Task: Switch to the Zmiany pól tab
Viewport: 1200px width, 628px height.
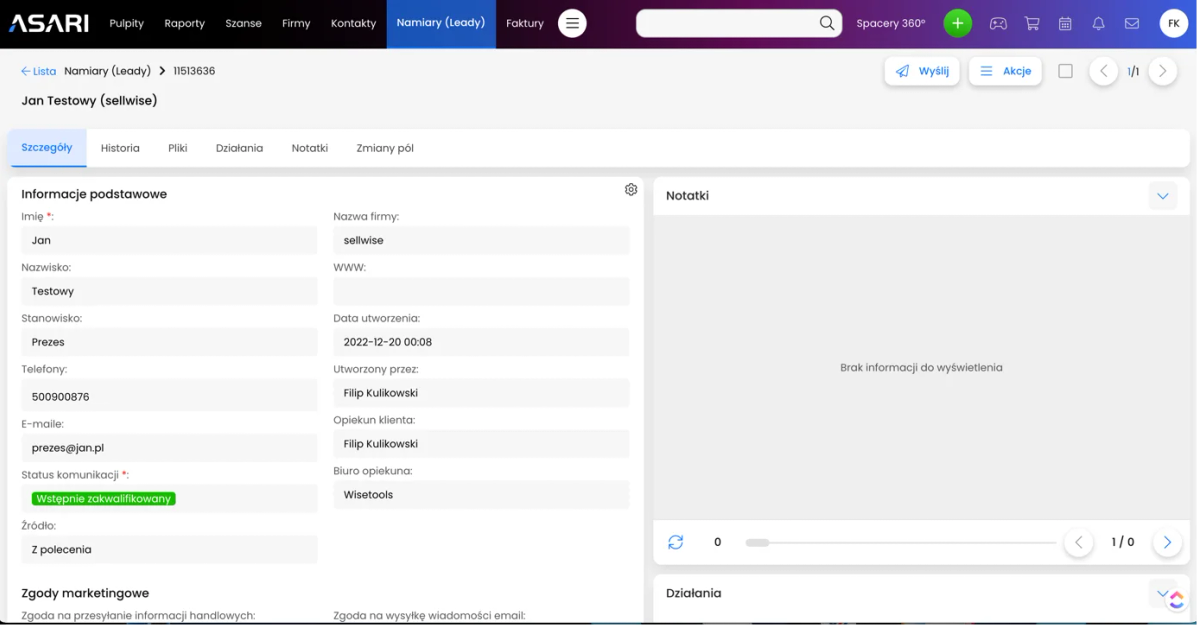Action: (x=385, y=148)
